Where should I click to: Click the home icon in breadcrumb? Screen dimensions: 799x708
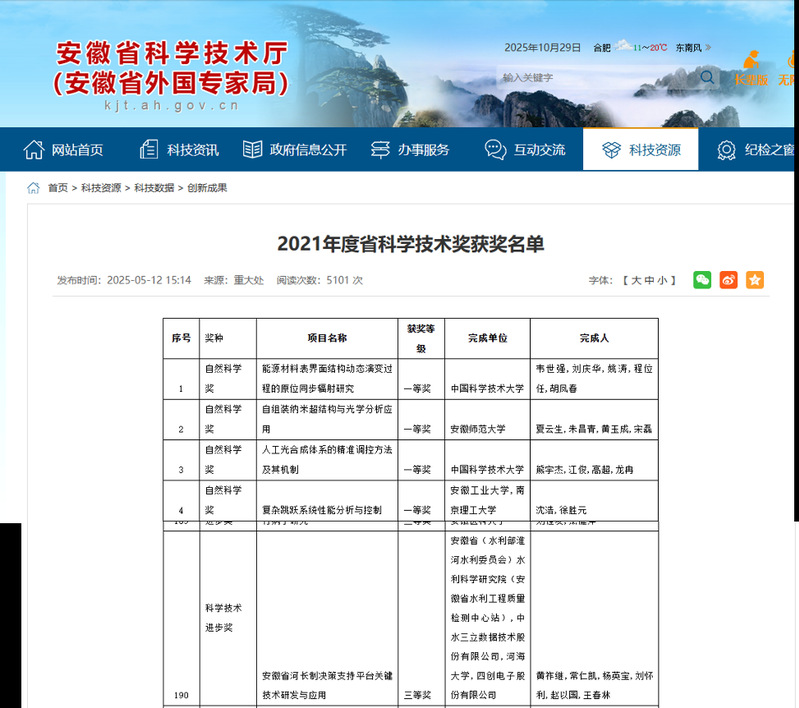click(x=34, y=188)
